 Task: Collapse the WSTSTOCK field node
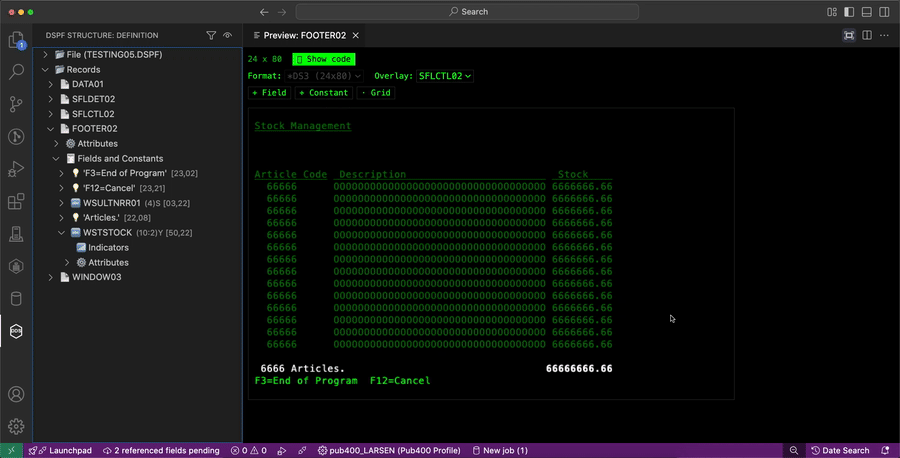(x=62, y=232)
